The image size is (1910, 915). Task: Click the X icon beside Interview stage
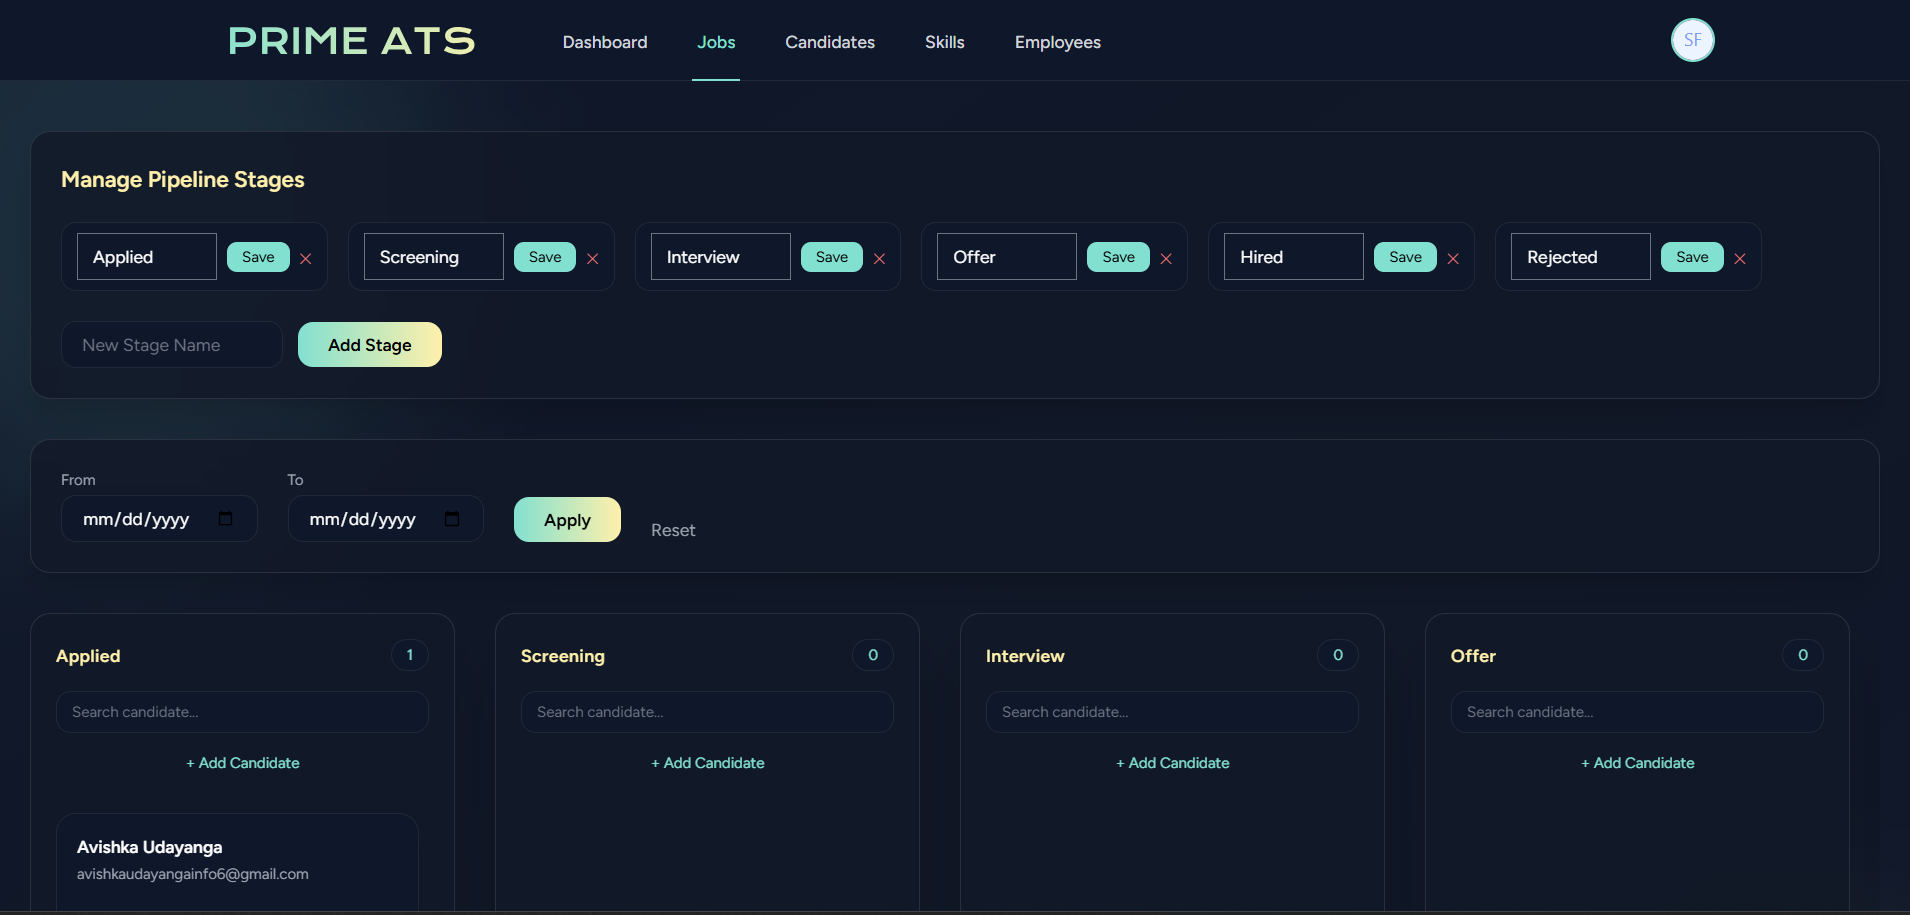880,259
